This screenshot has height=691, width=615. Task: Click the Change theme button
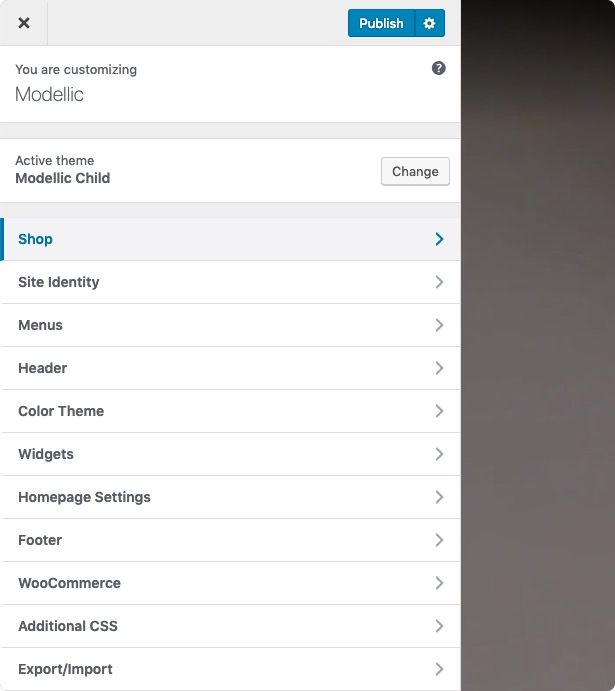pyautogui.click(x=415, y=171)
